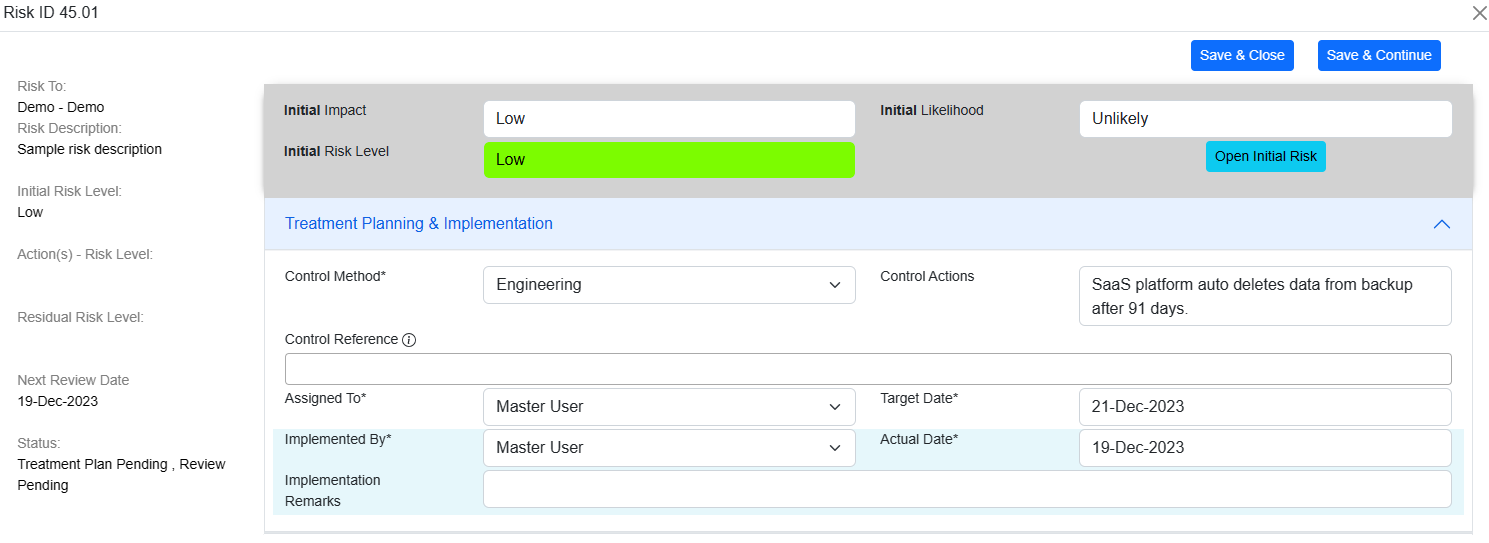Select the Actual Date field
The width and height of the screenshot is (1489, 543).
[x=1264, y=448]
